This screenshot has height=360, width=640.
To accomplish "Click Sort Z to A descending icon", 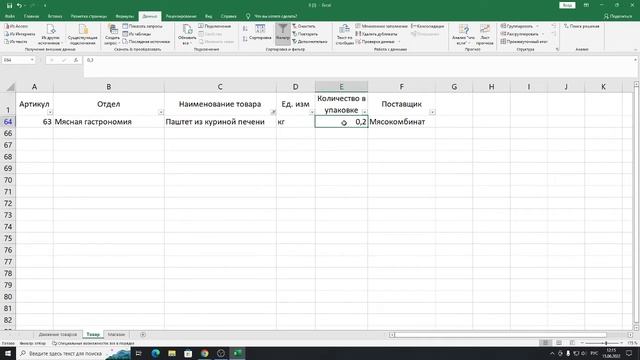I will tap(245, 39).
